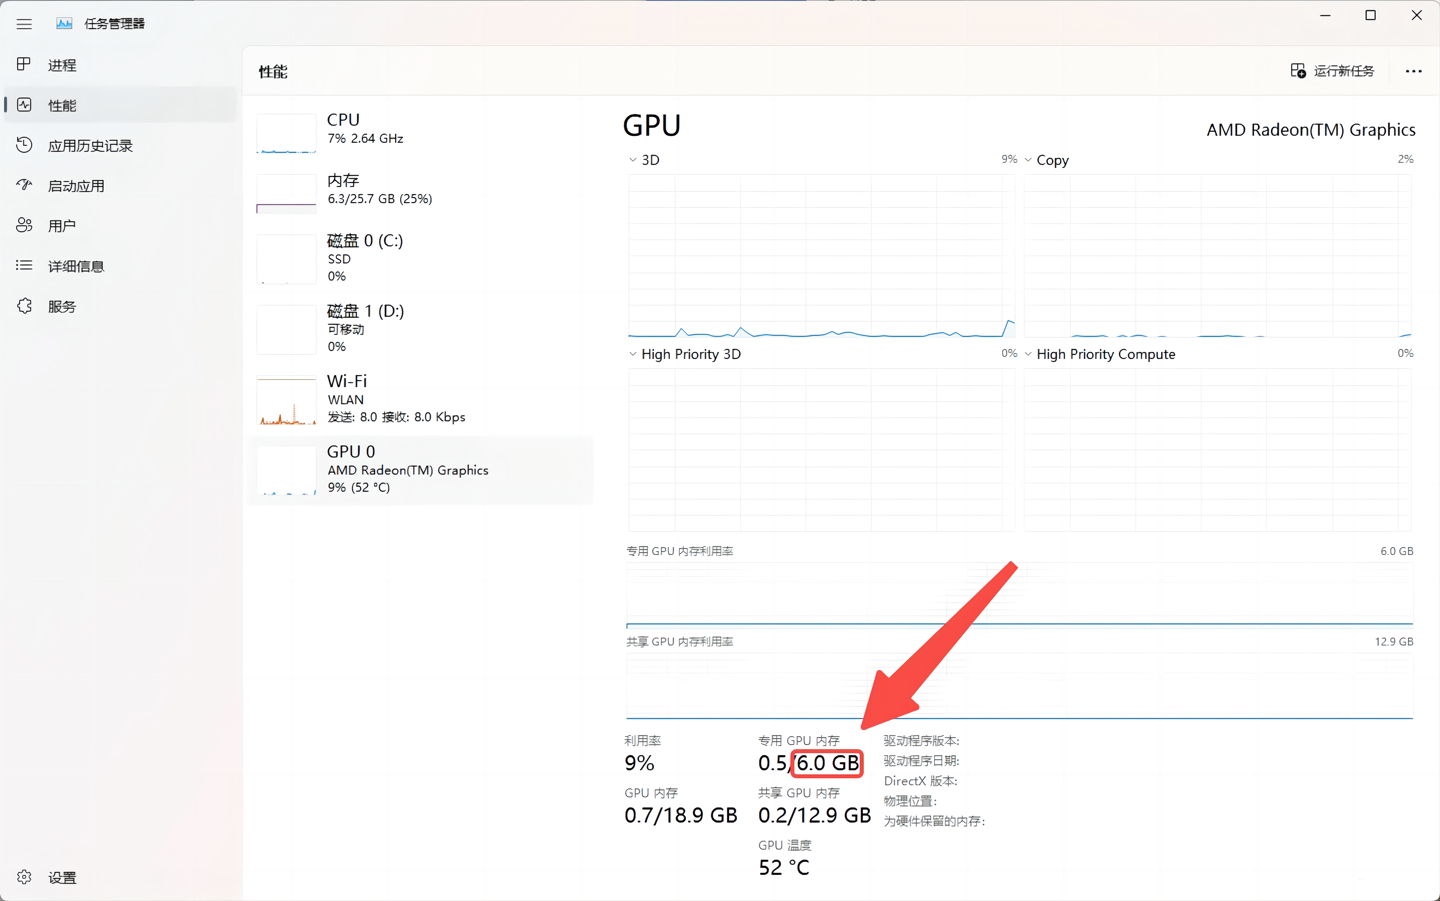Click the 6.0 GB graph maximum label
Image resolution: width=1440 pixels, height=901 pixels.
coord(1396,551)
